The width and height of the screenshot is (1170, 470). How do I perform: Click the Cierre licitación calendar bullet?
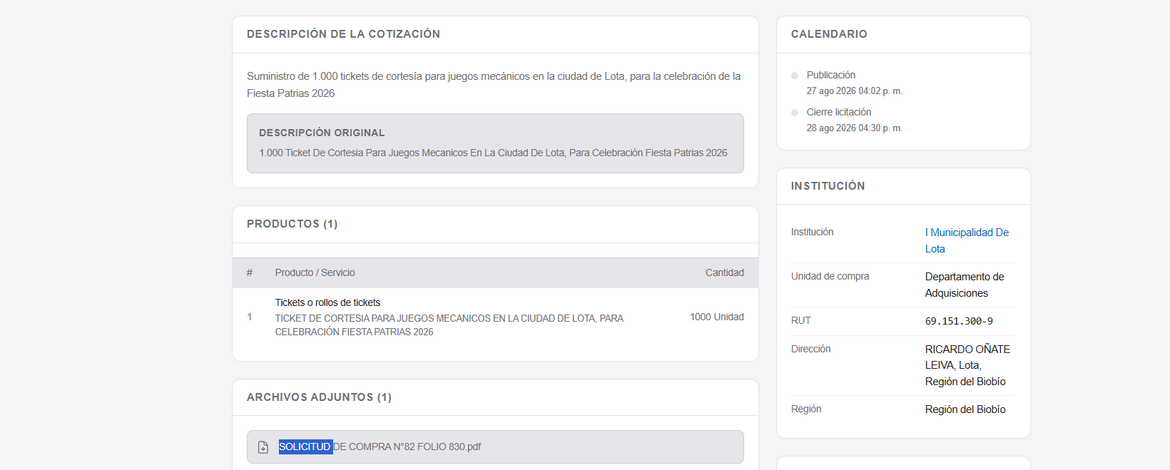(795, 113)
